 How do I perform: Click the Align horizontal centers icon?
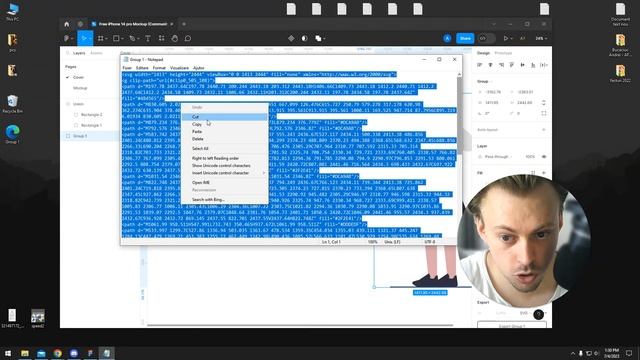[x=490, y=65]
